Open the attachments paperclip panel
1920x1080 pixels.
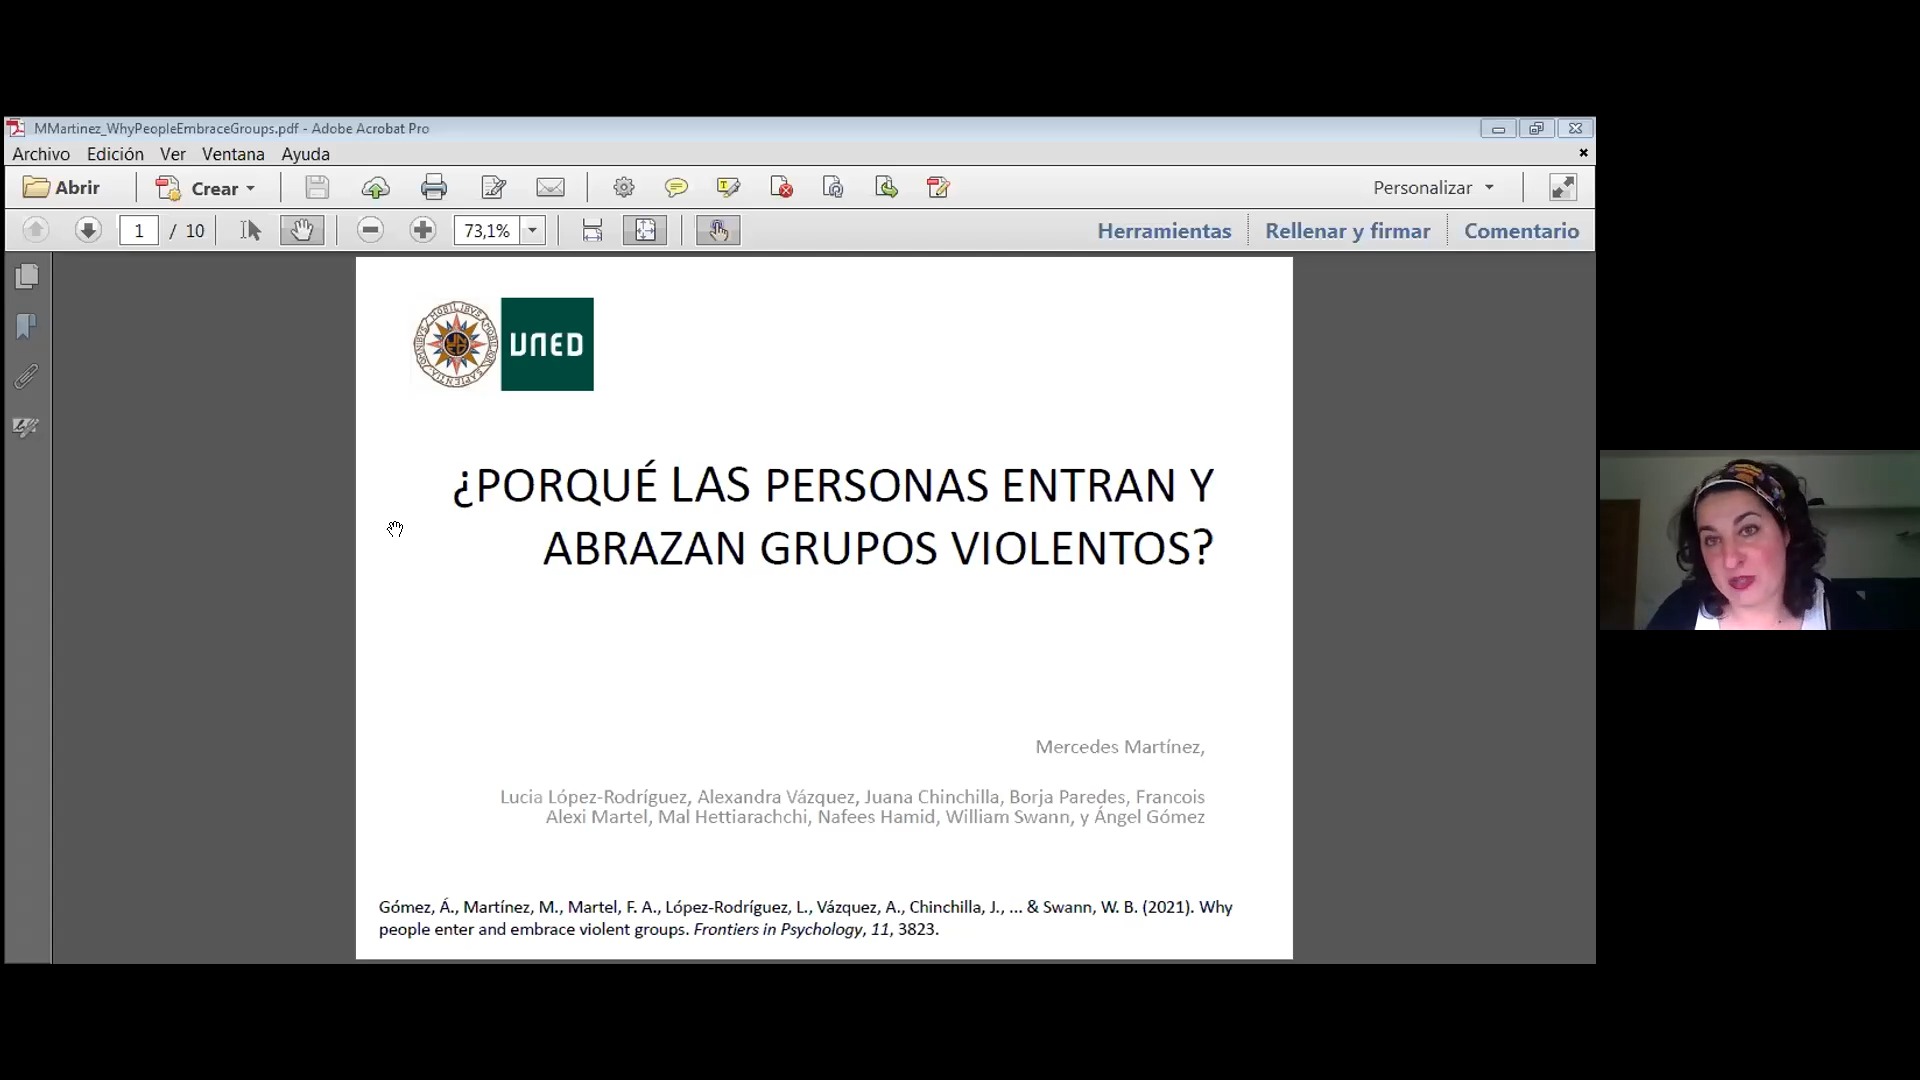point(27,377)
